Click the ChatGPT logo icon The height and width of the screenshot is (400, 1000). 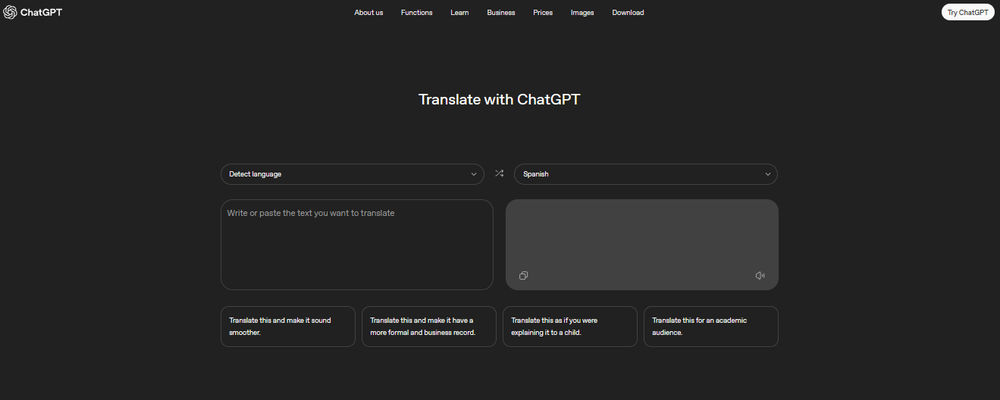coord(10,12)
